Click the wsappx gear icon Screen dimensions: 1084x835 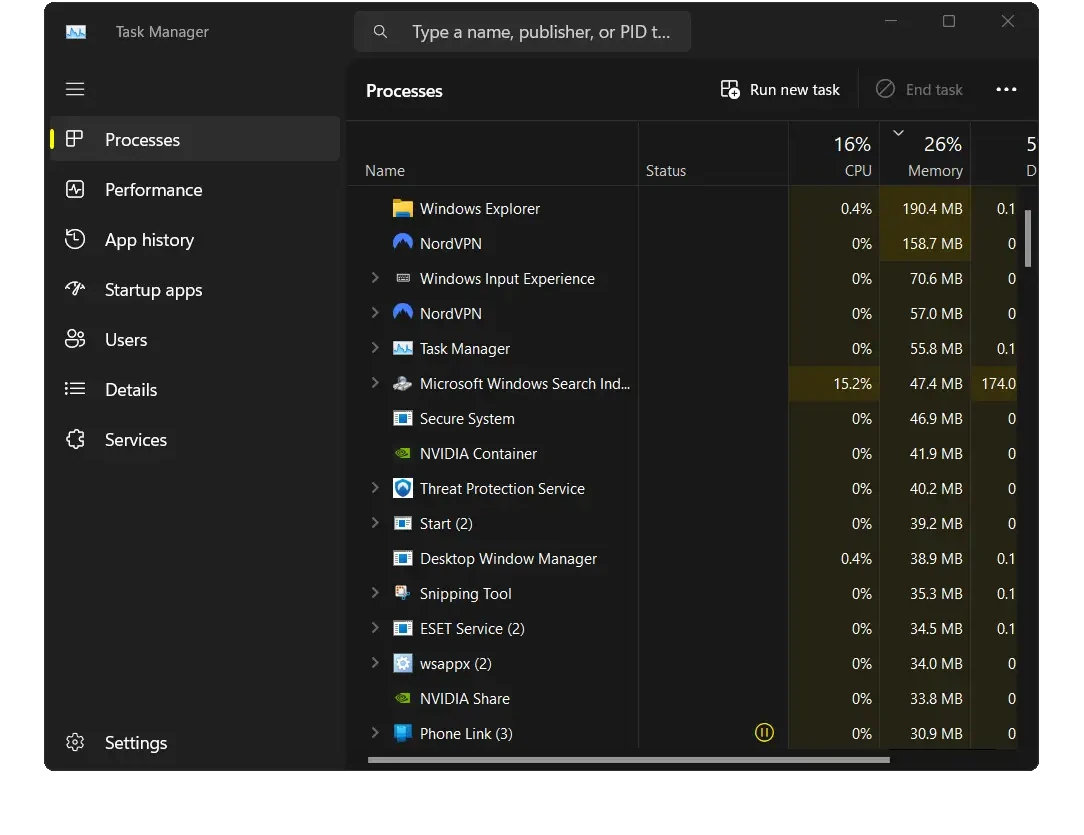coord(402,663)
